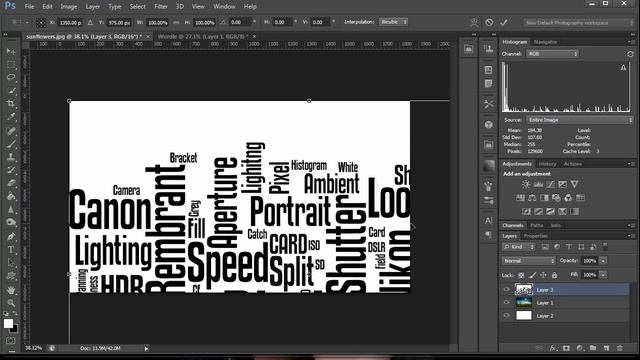
Task: Select Layer 3 thumbnail
Action: coord(524,289)
